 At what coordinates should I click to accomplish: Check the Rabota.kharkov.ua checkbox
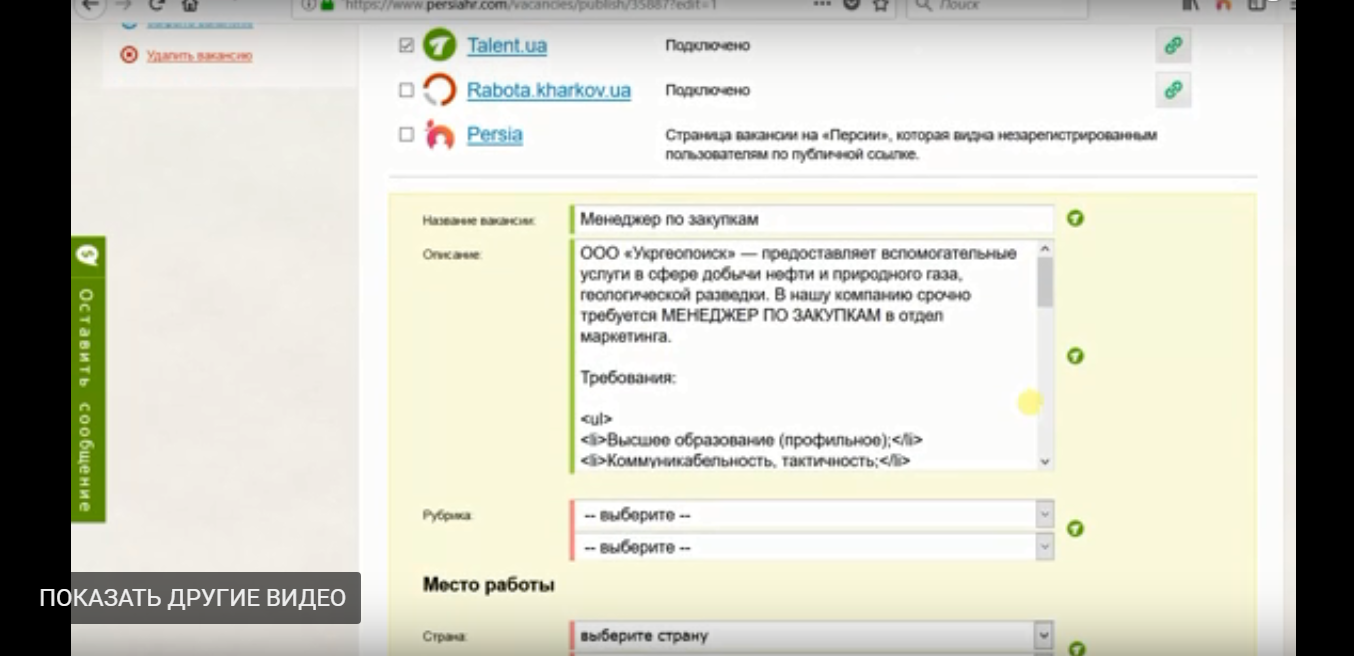[406, 90]
